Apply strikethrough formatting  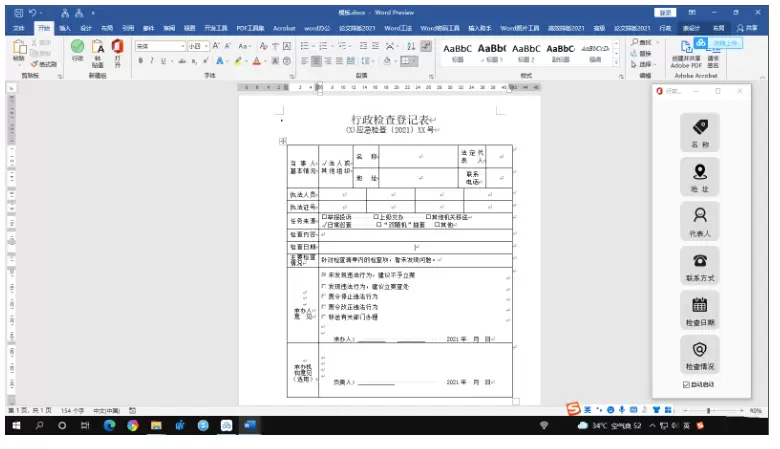point(182,61)
